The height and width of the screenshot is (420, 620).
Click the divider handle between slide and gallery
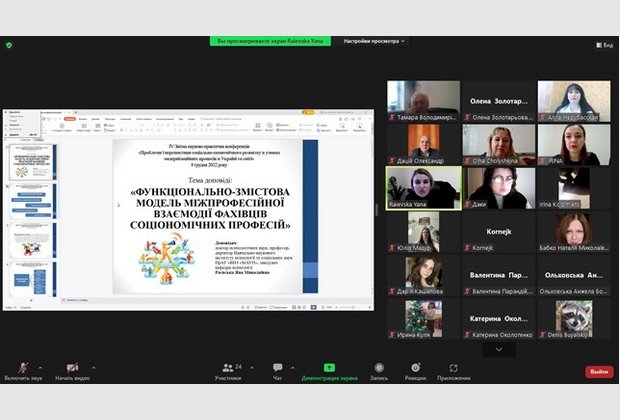tap(377, 209)
